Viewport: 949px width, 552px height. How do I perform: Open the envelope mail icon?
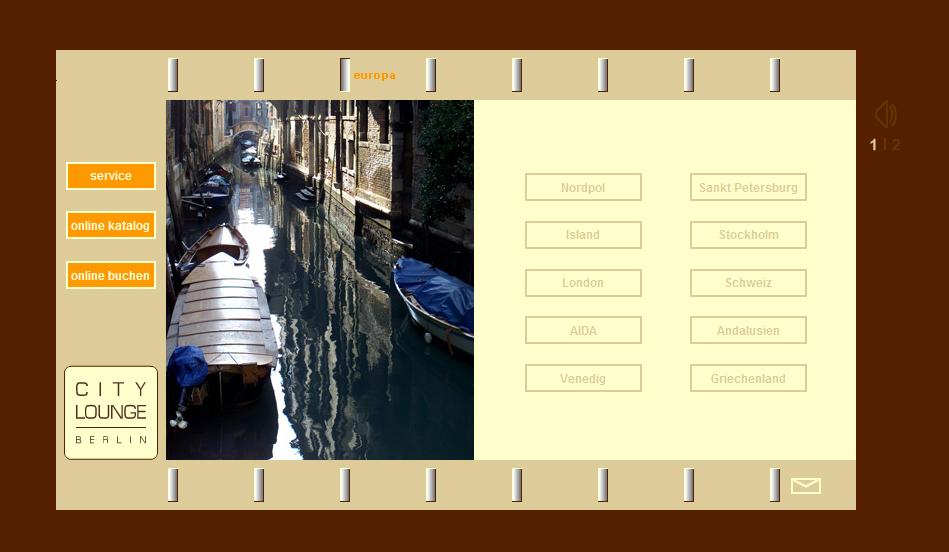pyautogui.click(x=805, y=486)
